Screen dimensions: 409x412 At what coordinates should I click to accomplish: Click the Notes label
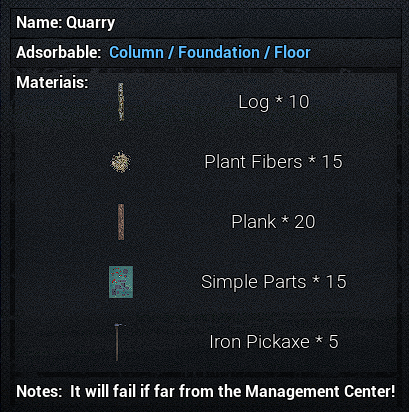[39, 391]
